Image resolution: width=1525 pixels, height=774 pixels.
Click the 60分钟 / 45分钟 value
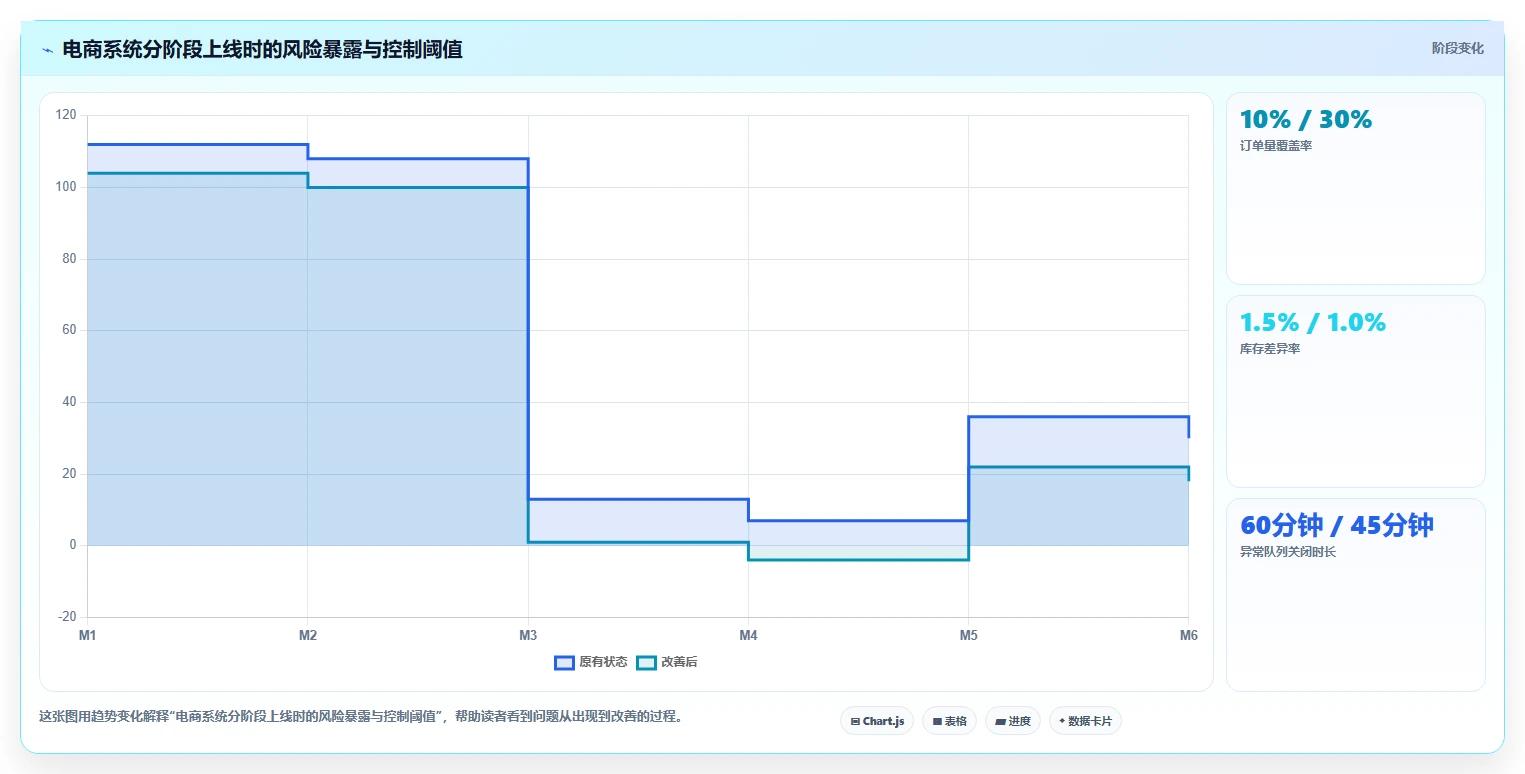pyautogui.click(x=1337, y=526)
